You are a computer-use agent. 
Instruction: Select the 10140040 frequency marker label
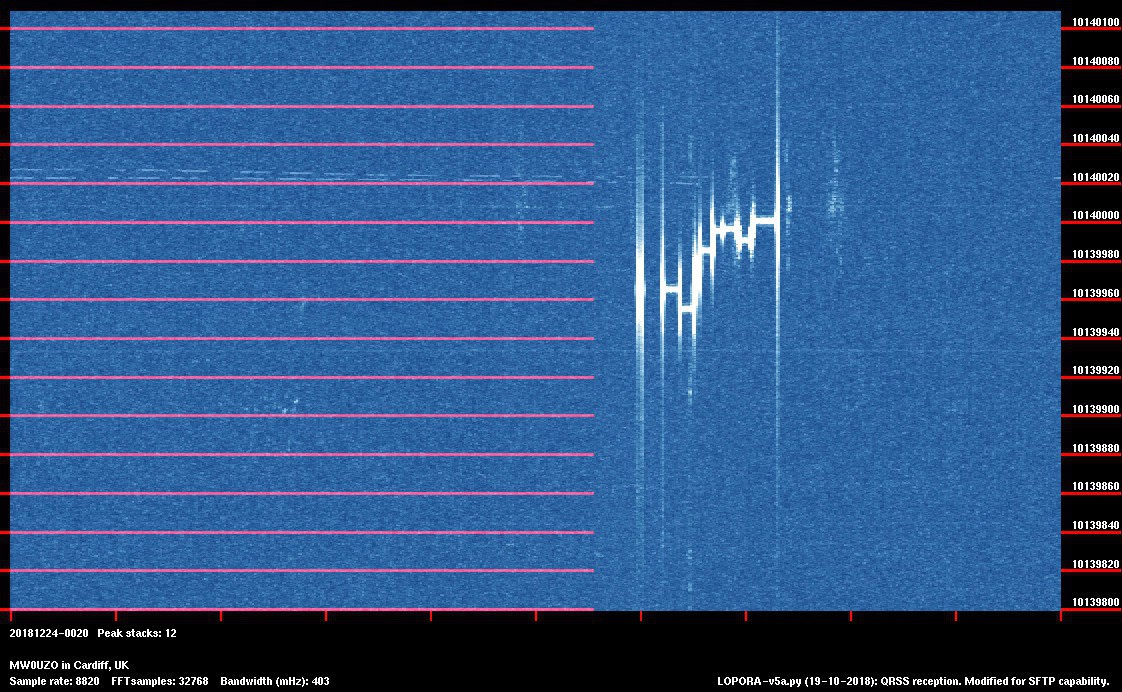pos(1095,139)
